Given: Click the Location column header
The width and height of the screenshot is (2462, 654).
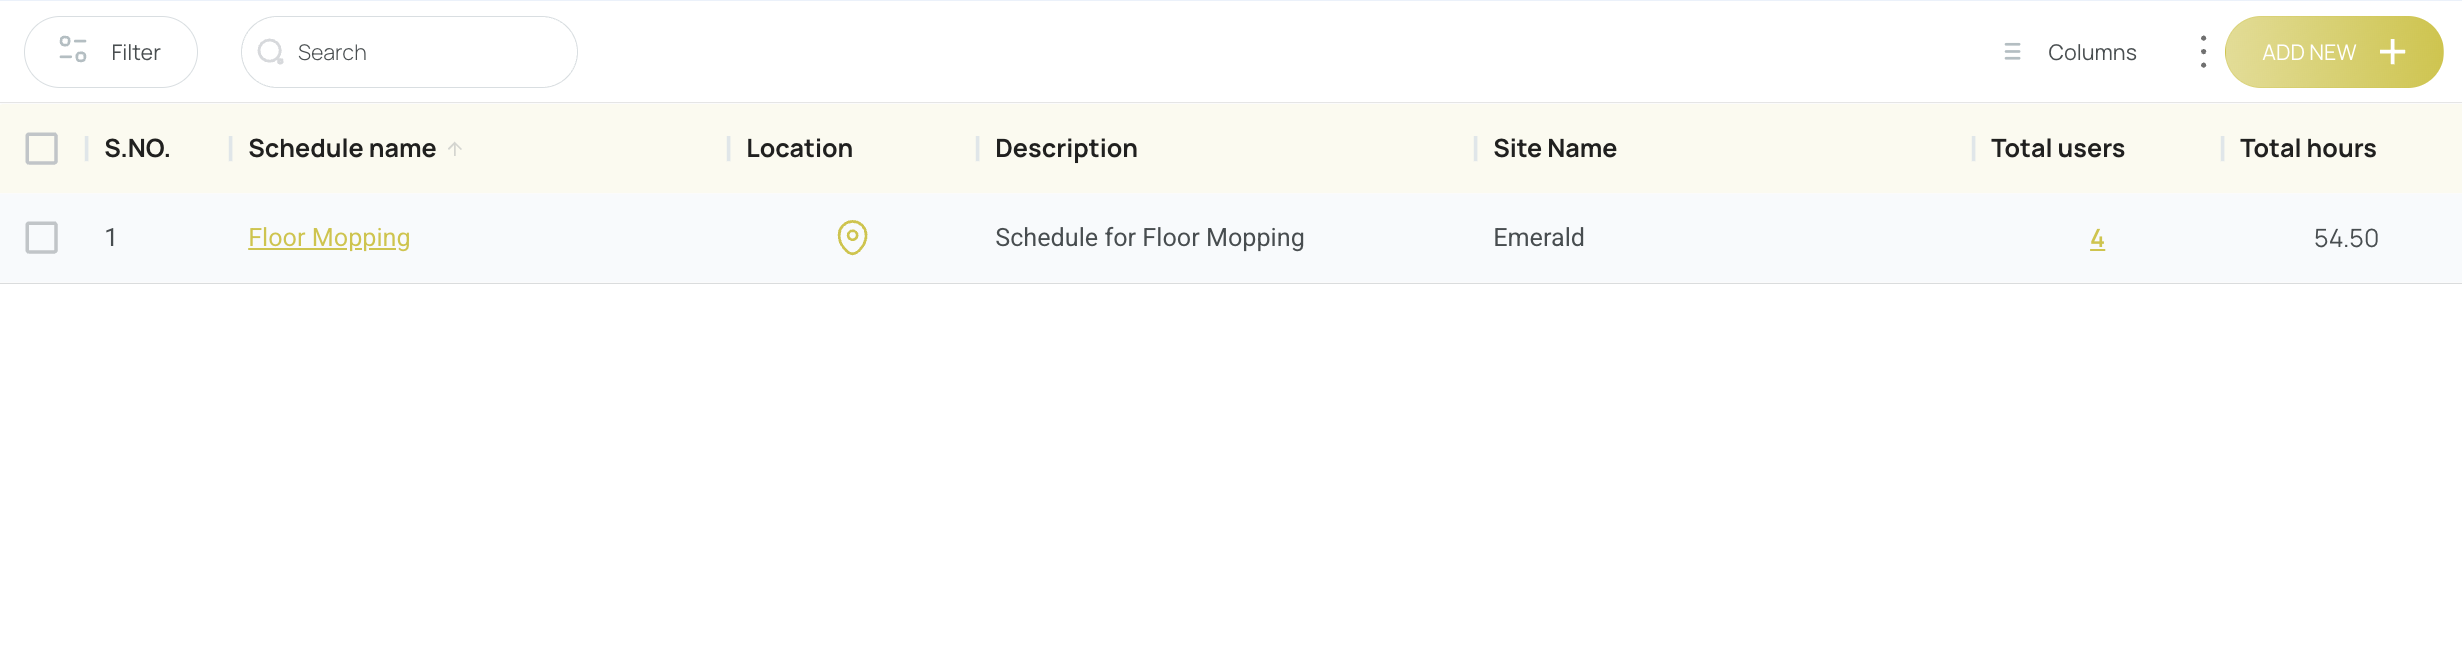Looking at the screenshot, I should pyautogui.click(x=799, y=149).
